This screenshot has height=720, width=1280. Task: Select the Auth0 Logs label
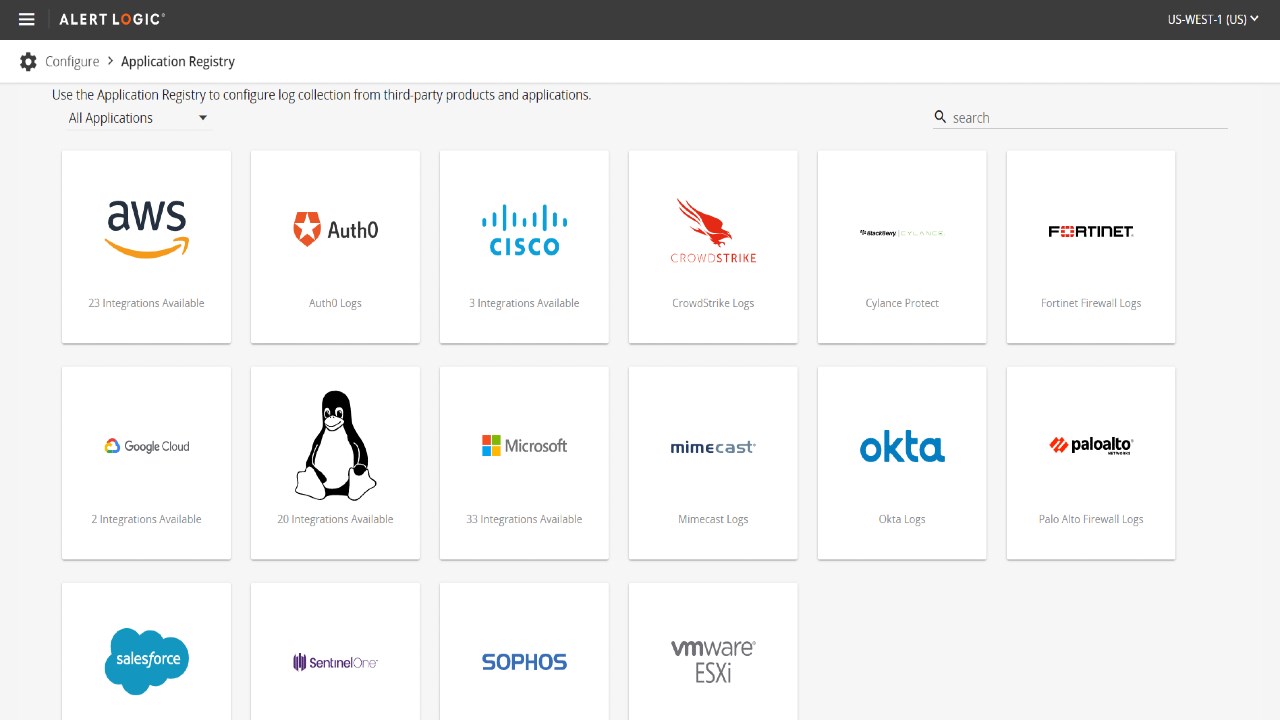pyautogui.click(x=336, y=303)
